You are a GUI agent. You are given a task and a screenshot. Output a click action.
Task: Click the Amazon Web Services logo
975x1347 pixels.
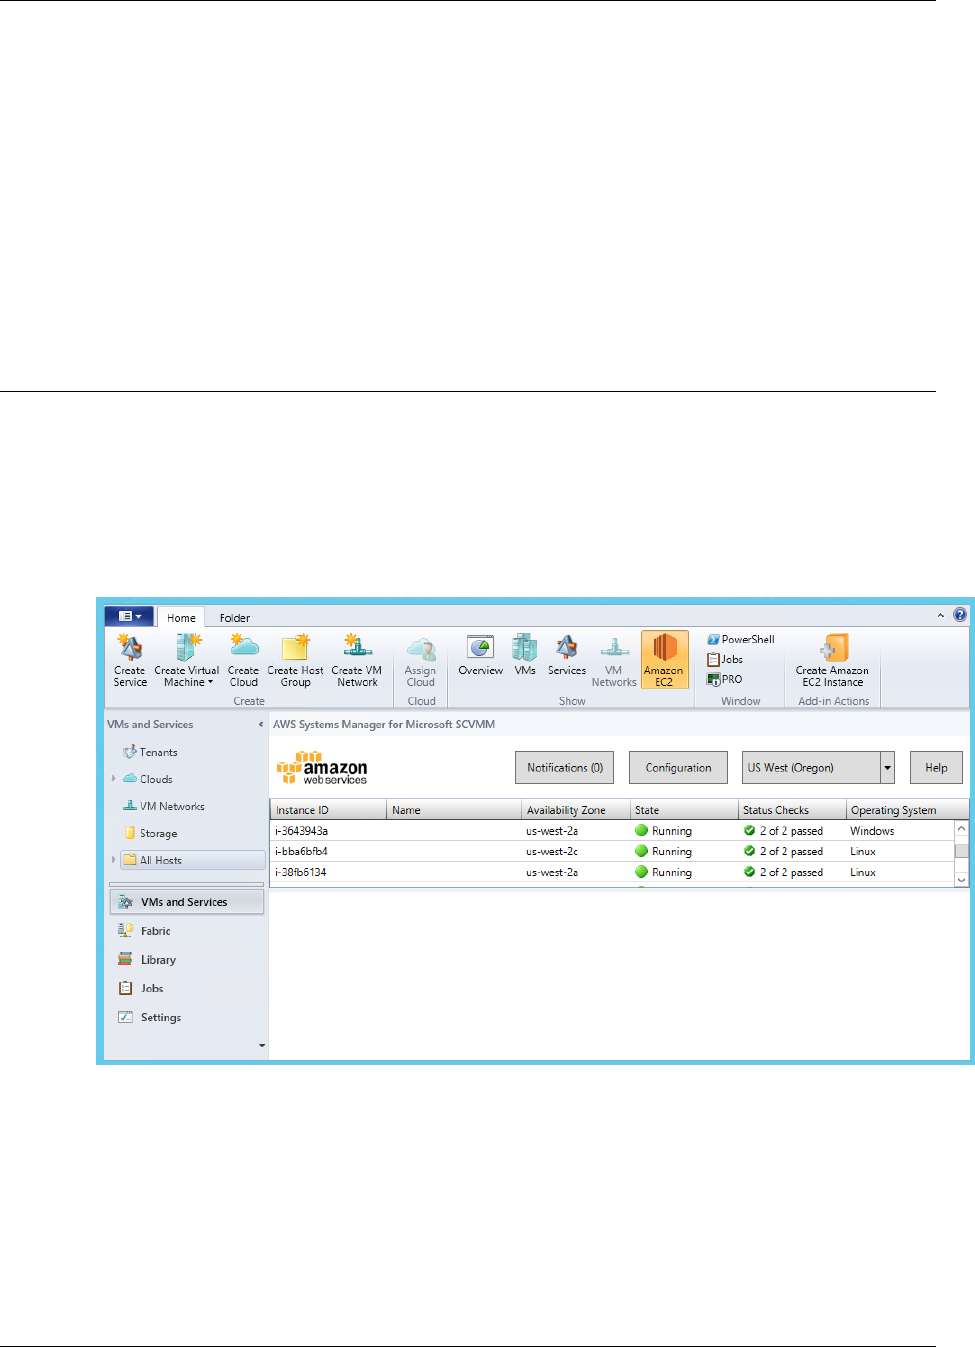(x=322, y=768)
